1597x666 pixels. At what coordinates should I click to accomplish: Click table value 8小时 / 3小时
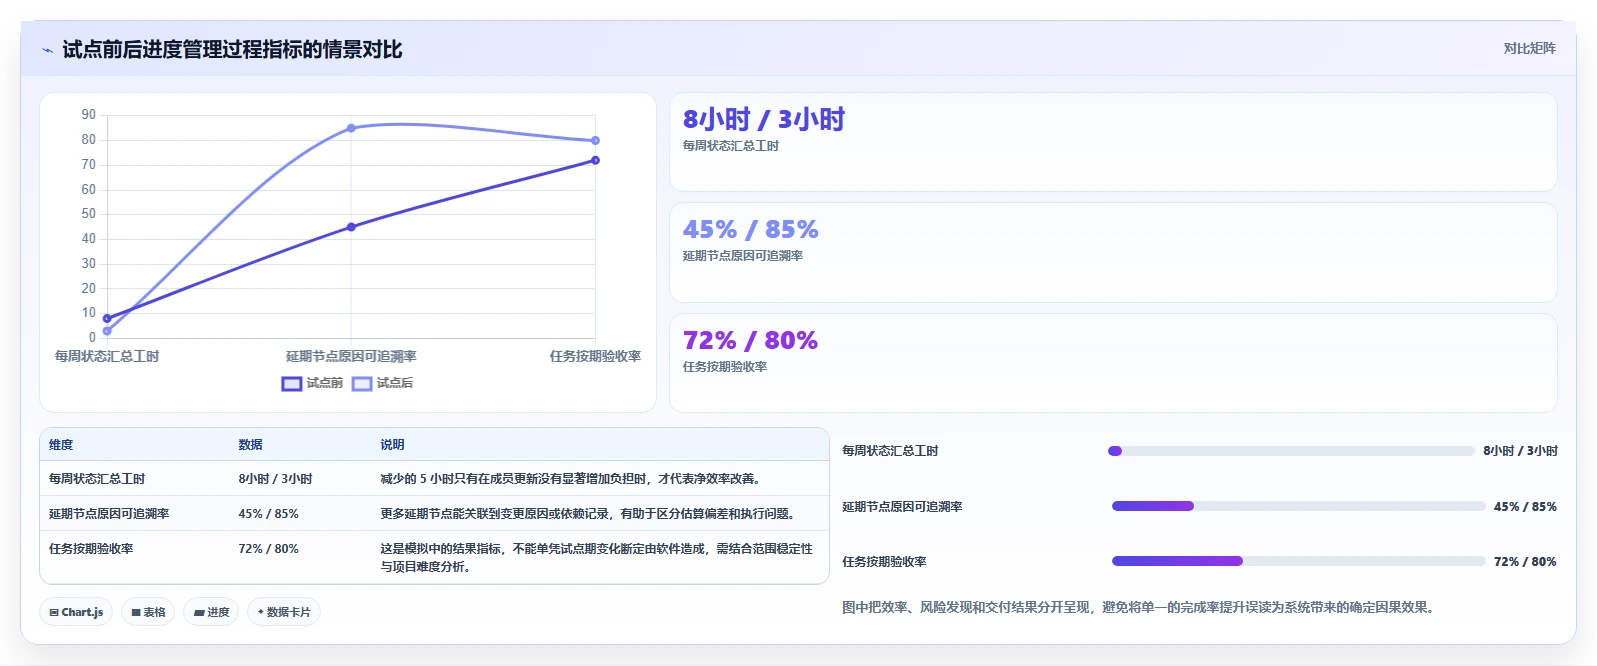[275, 479]
